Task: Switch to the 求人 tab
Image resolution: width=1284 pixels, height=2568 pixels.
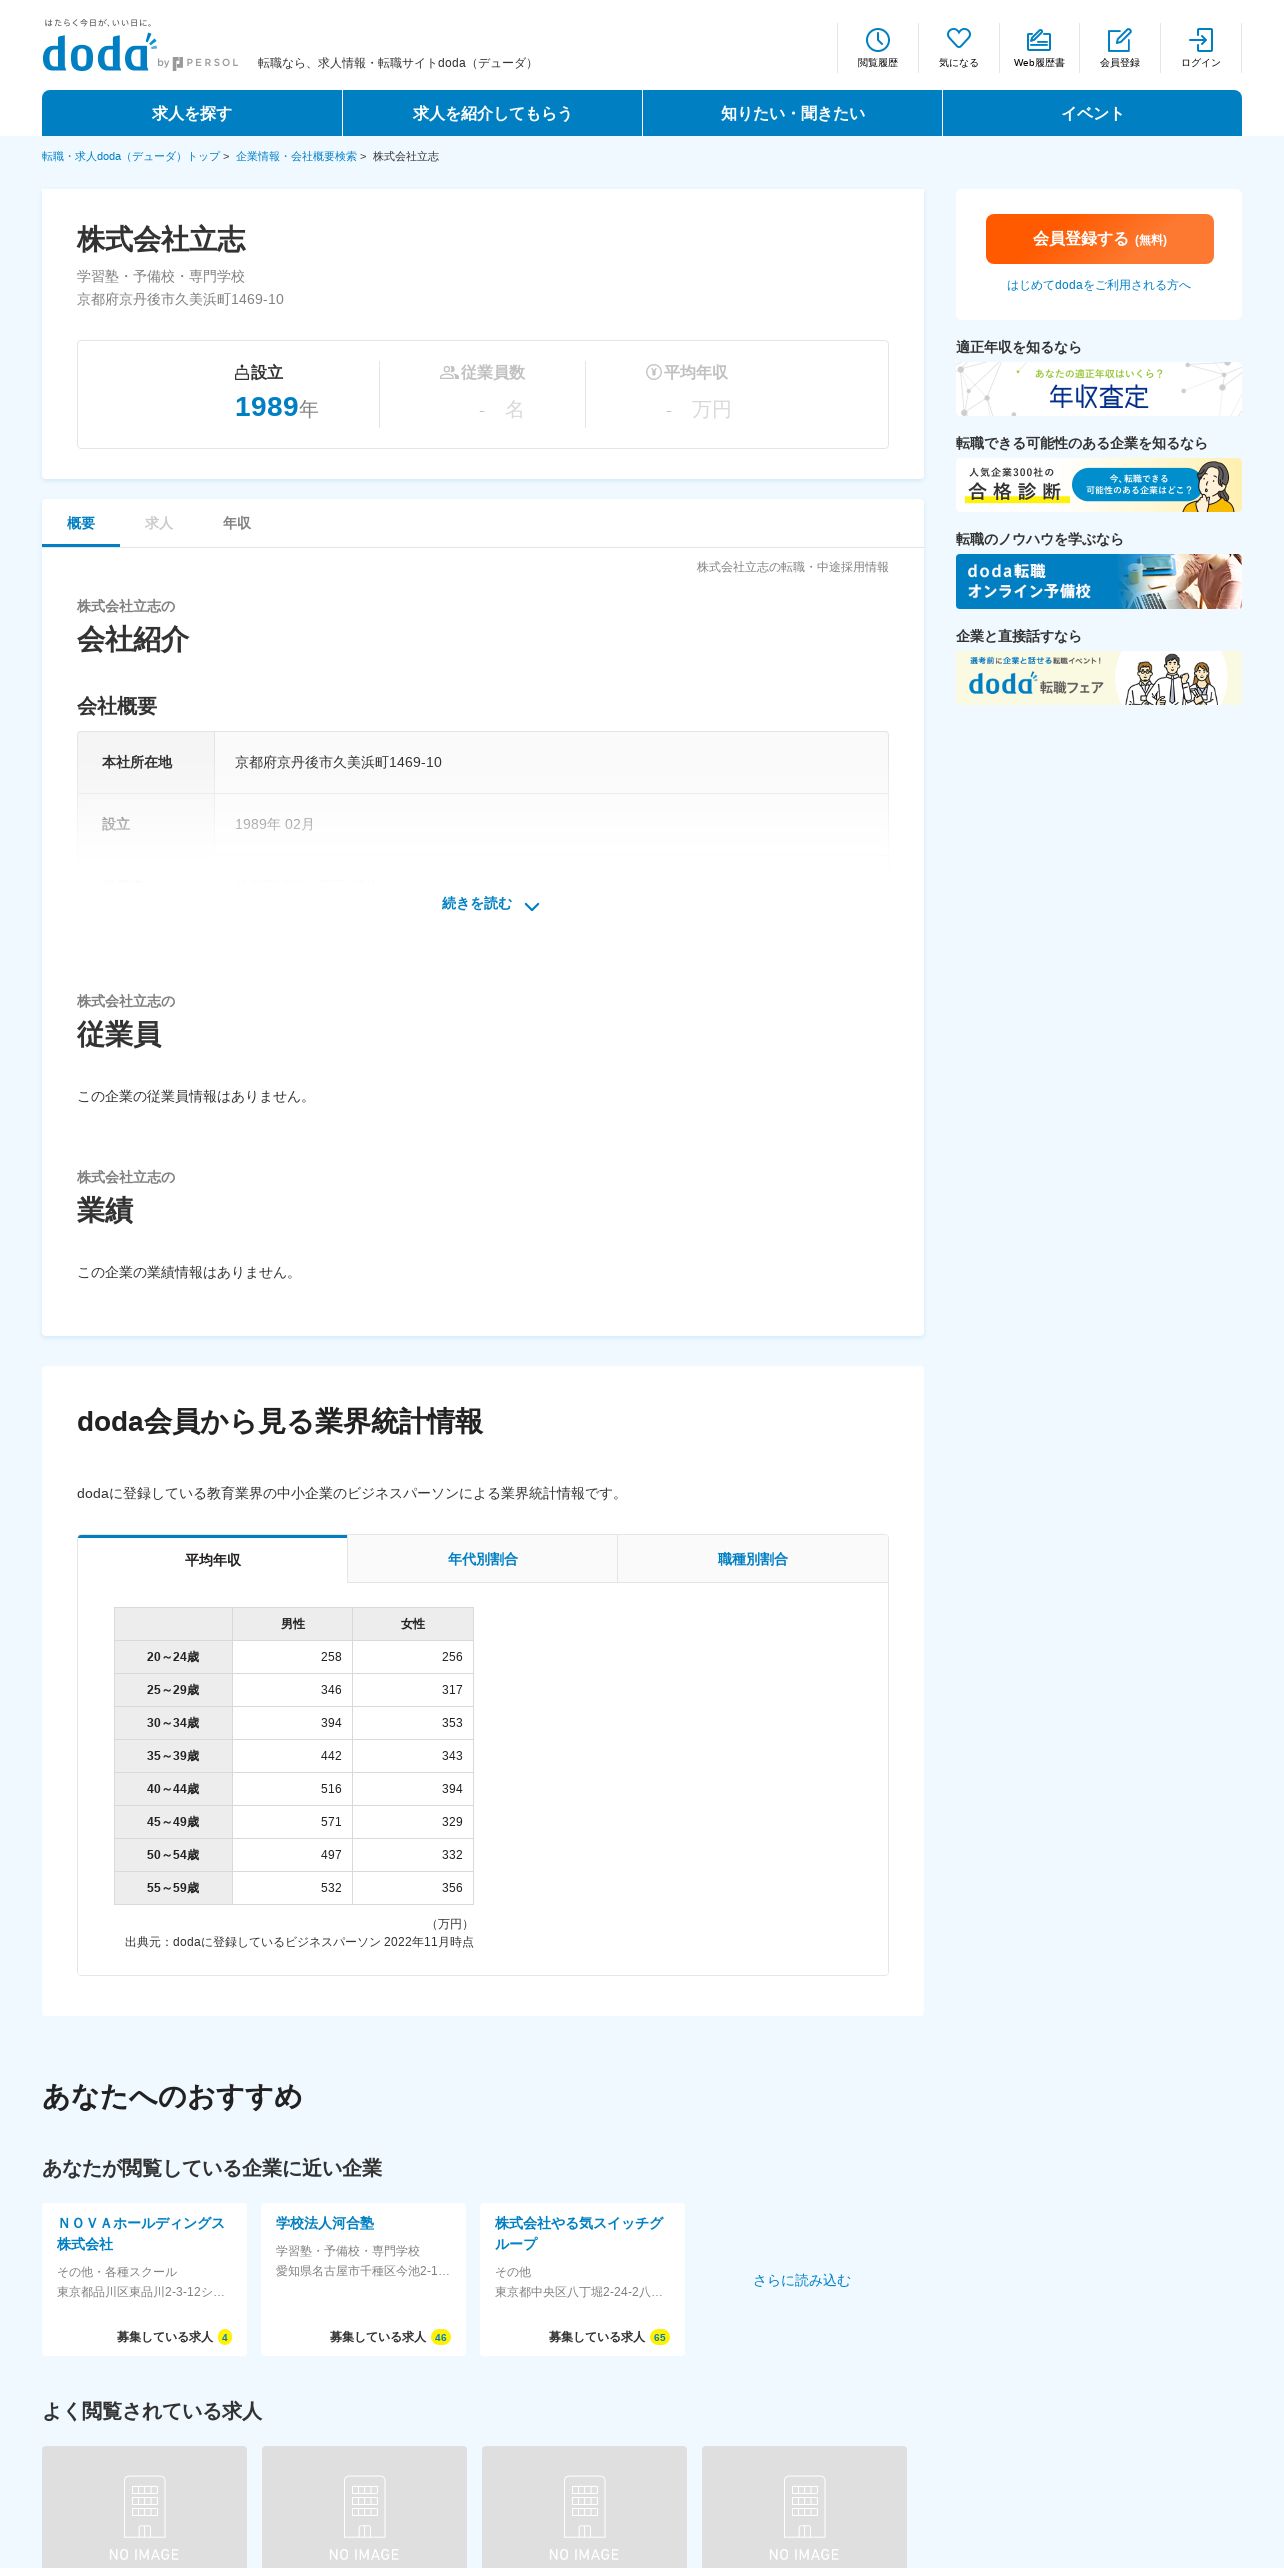Action: pyautogui.click(x=159, y=523)
